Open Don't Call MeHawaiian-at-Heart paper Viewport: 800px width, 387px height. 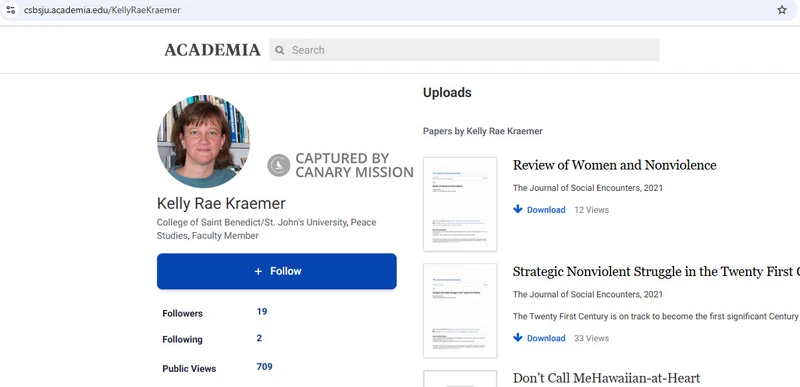point(606,378)
